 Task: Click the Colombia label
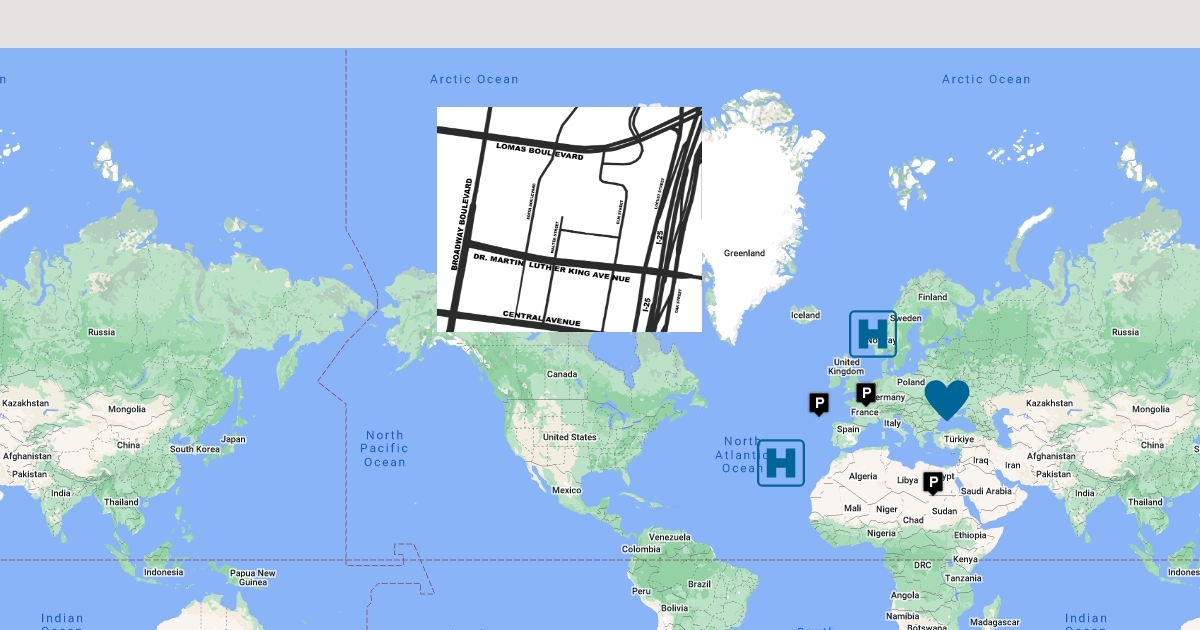[640, 549]
